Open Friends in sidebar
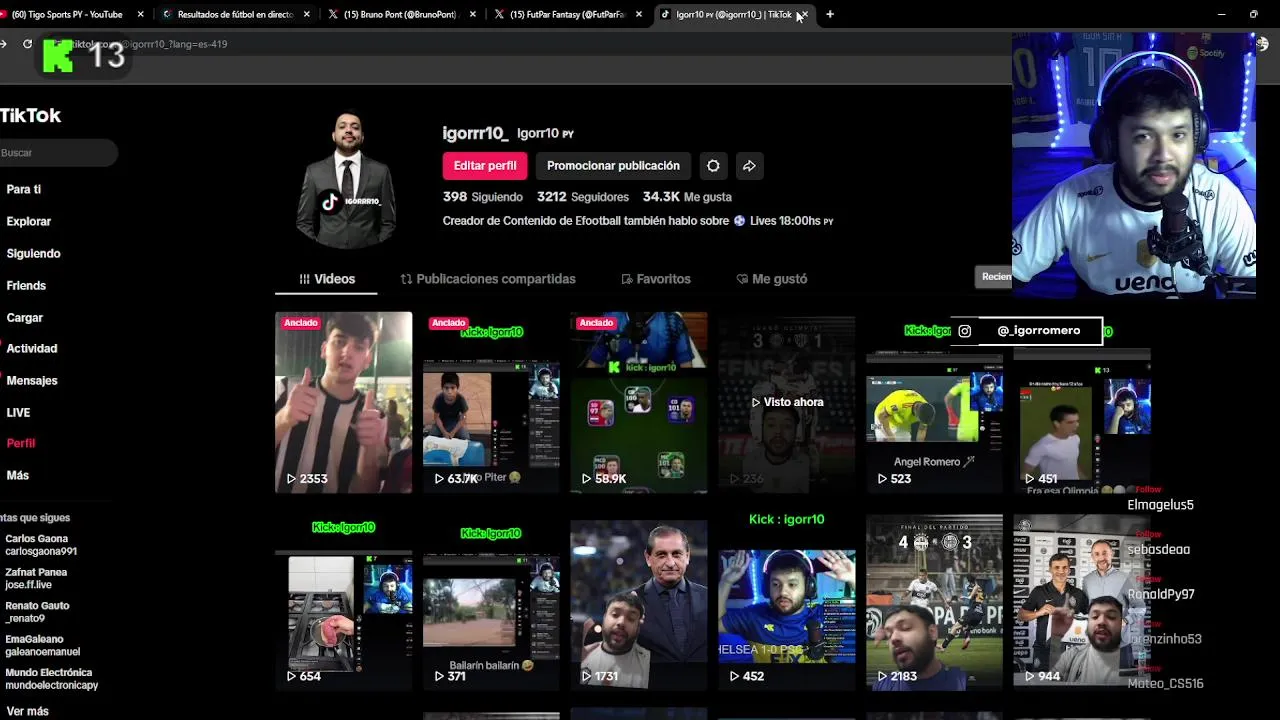 coord(26,285)
